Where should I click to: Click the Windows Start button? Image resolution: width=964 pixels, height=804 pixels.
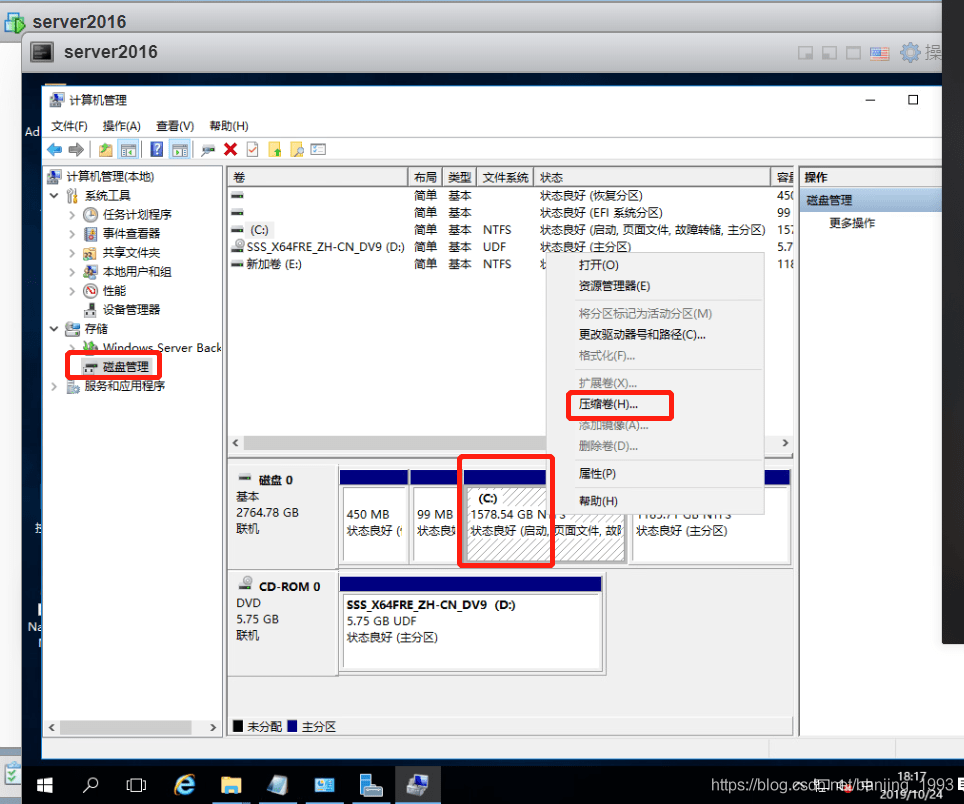coord(45,784)
